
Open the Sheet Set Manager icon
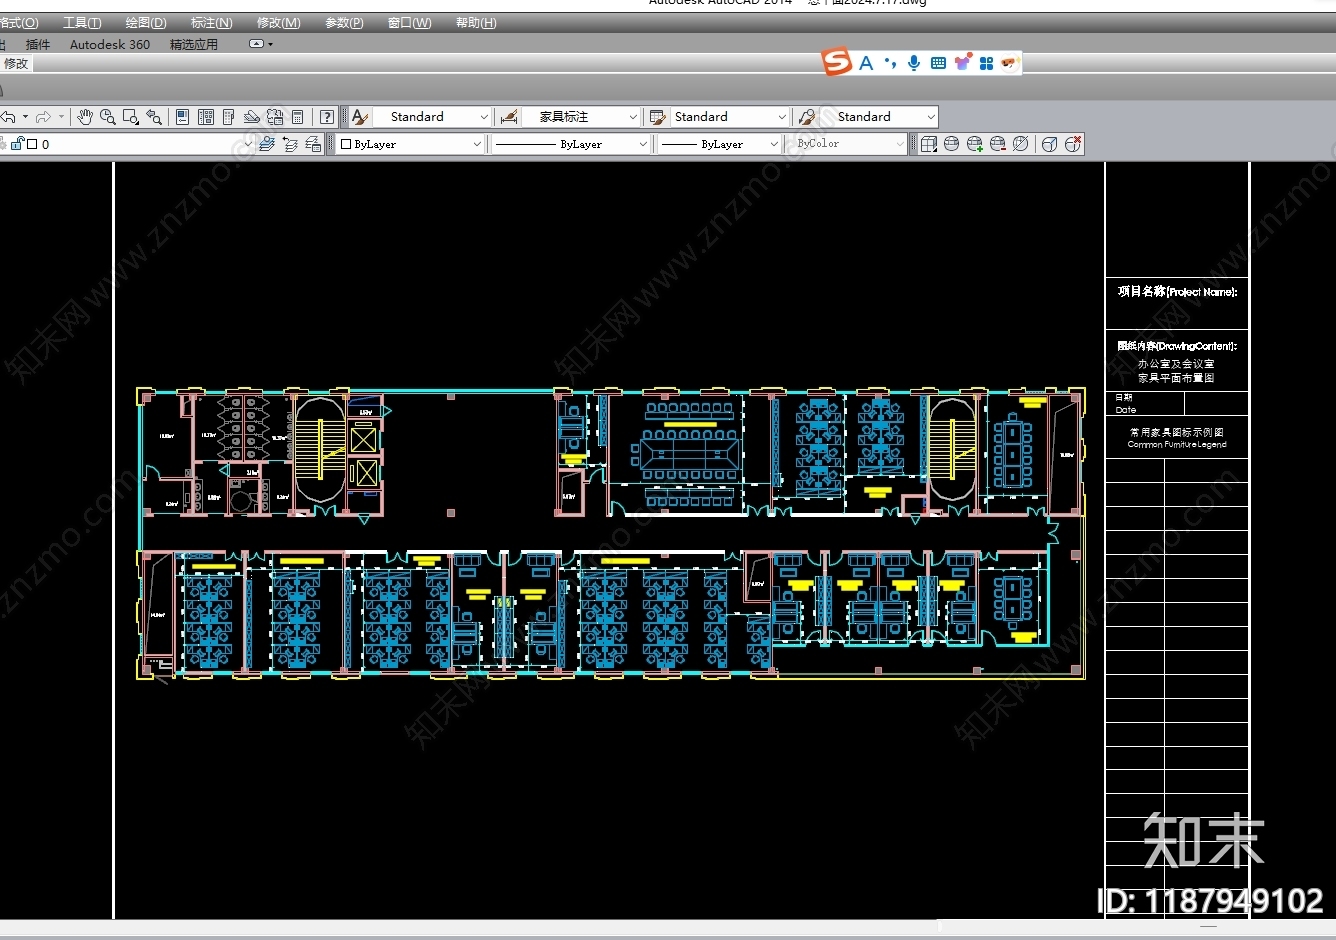tap(252, 117)
